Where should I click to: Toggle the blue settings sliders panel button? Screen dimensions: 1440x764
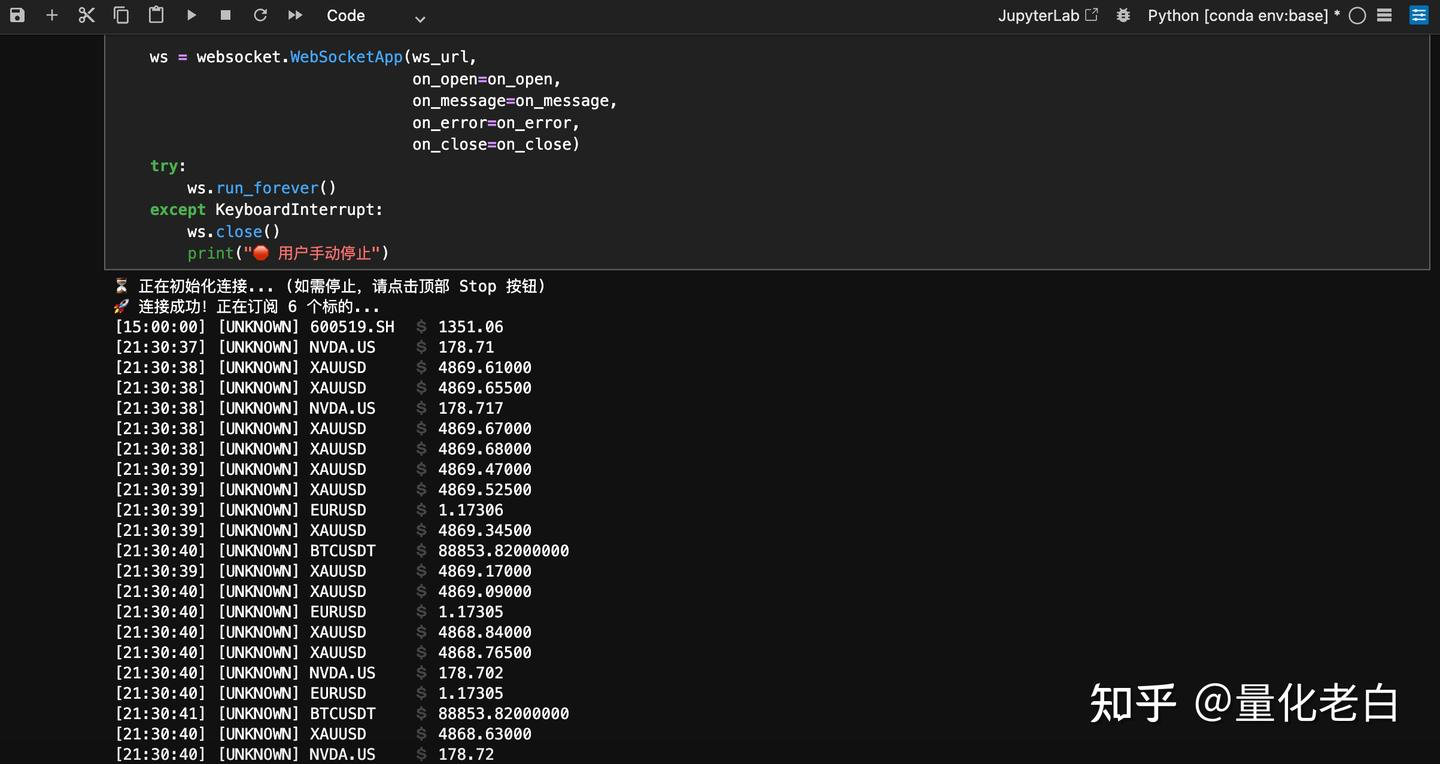1419,15
